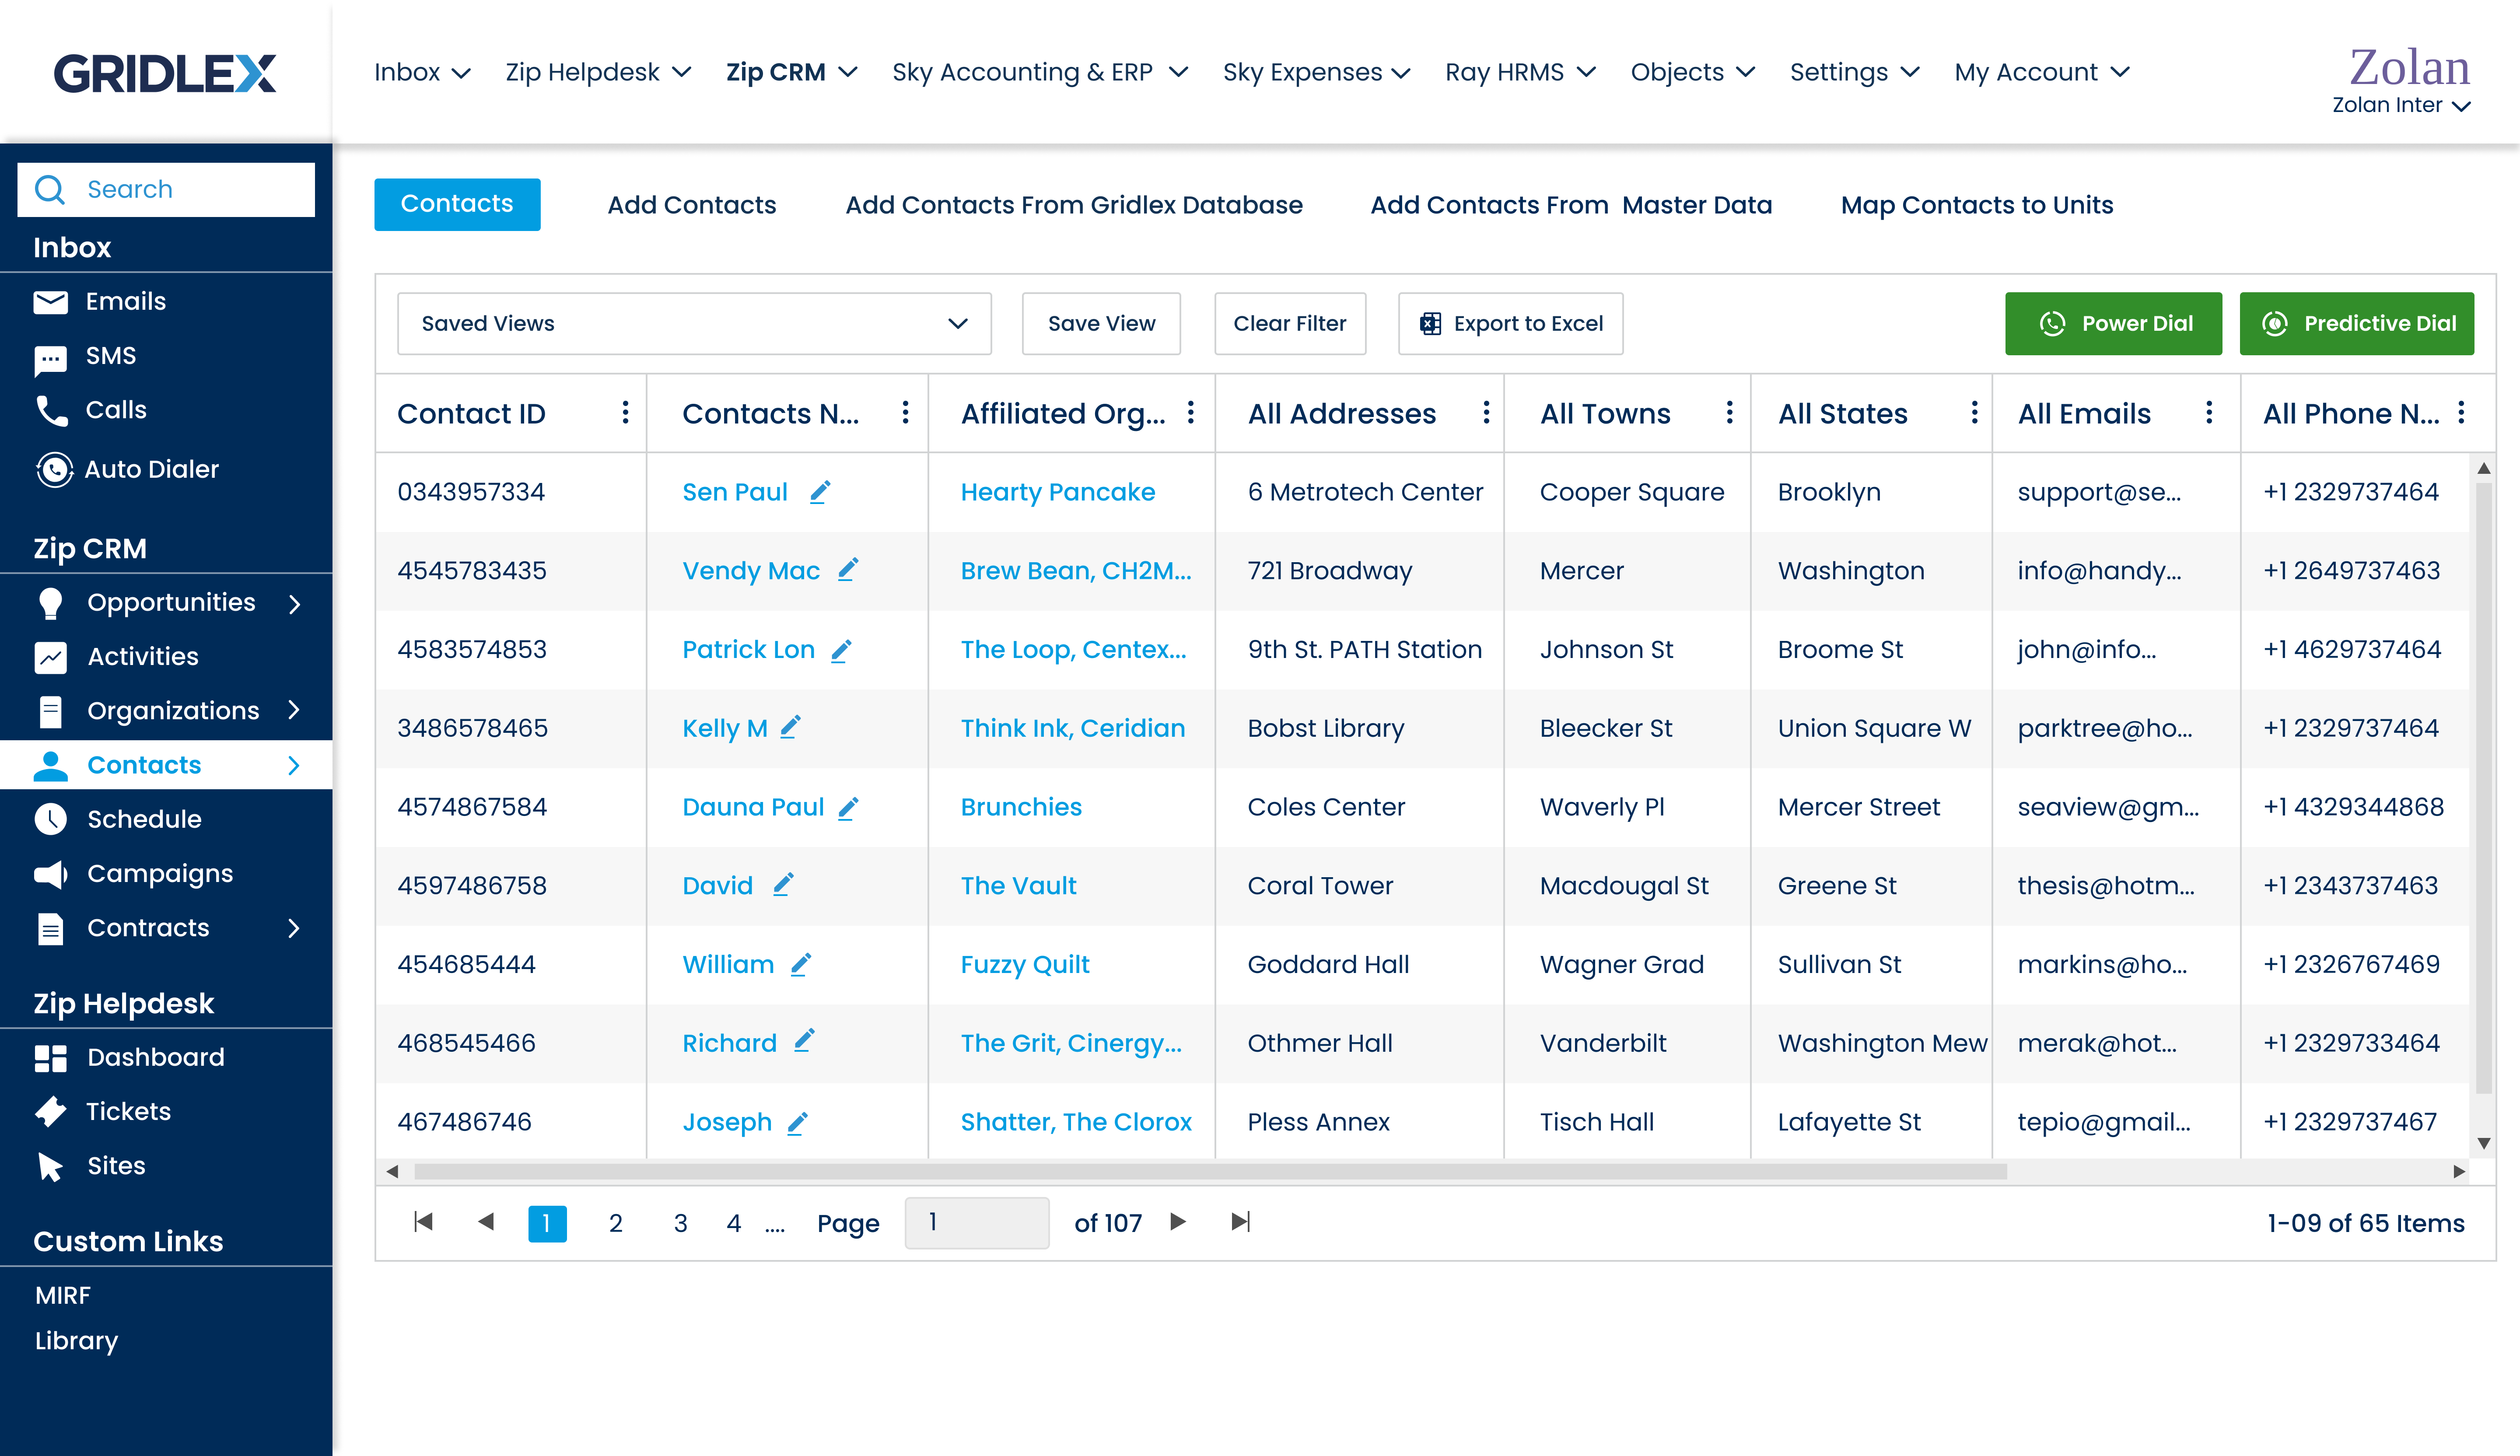
Task: Go to the last page of results
Action: tap(1240, 1222)
